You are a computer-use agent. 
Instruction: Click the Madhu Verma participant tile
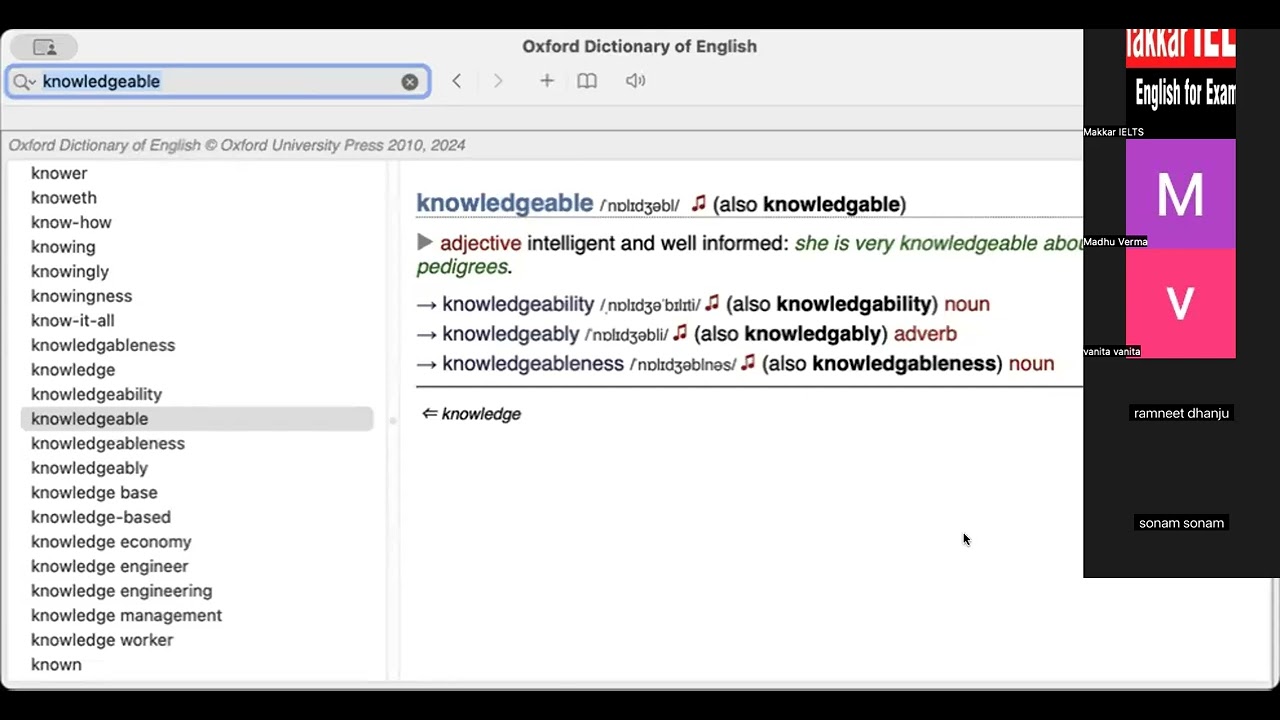pos(1181,194)
